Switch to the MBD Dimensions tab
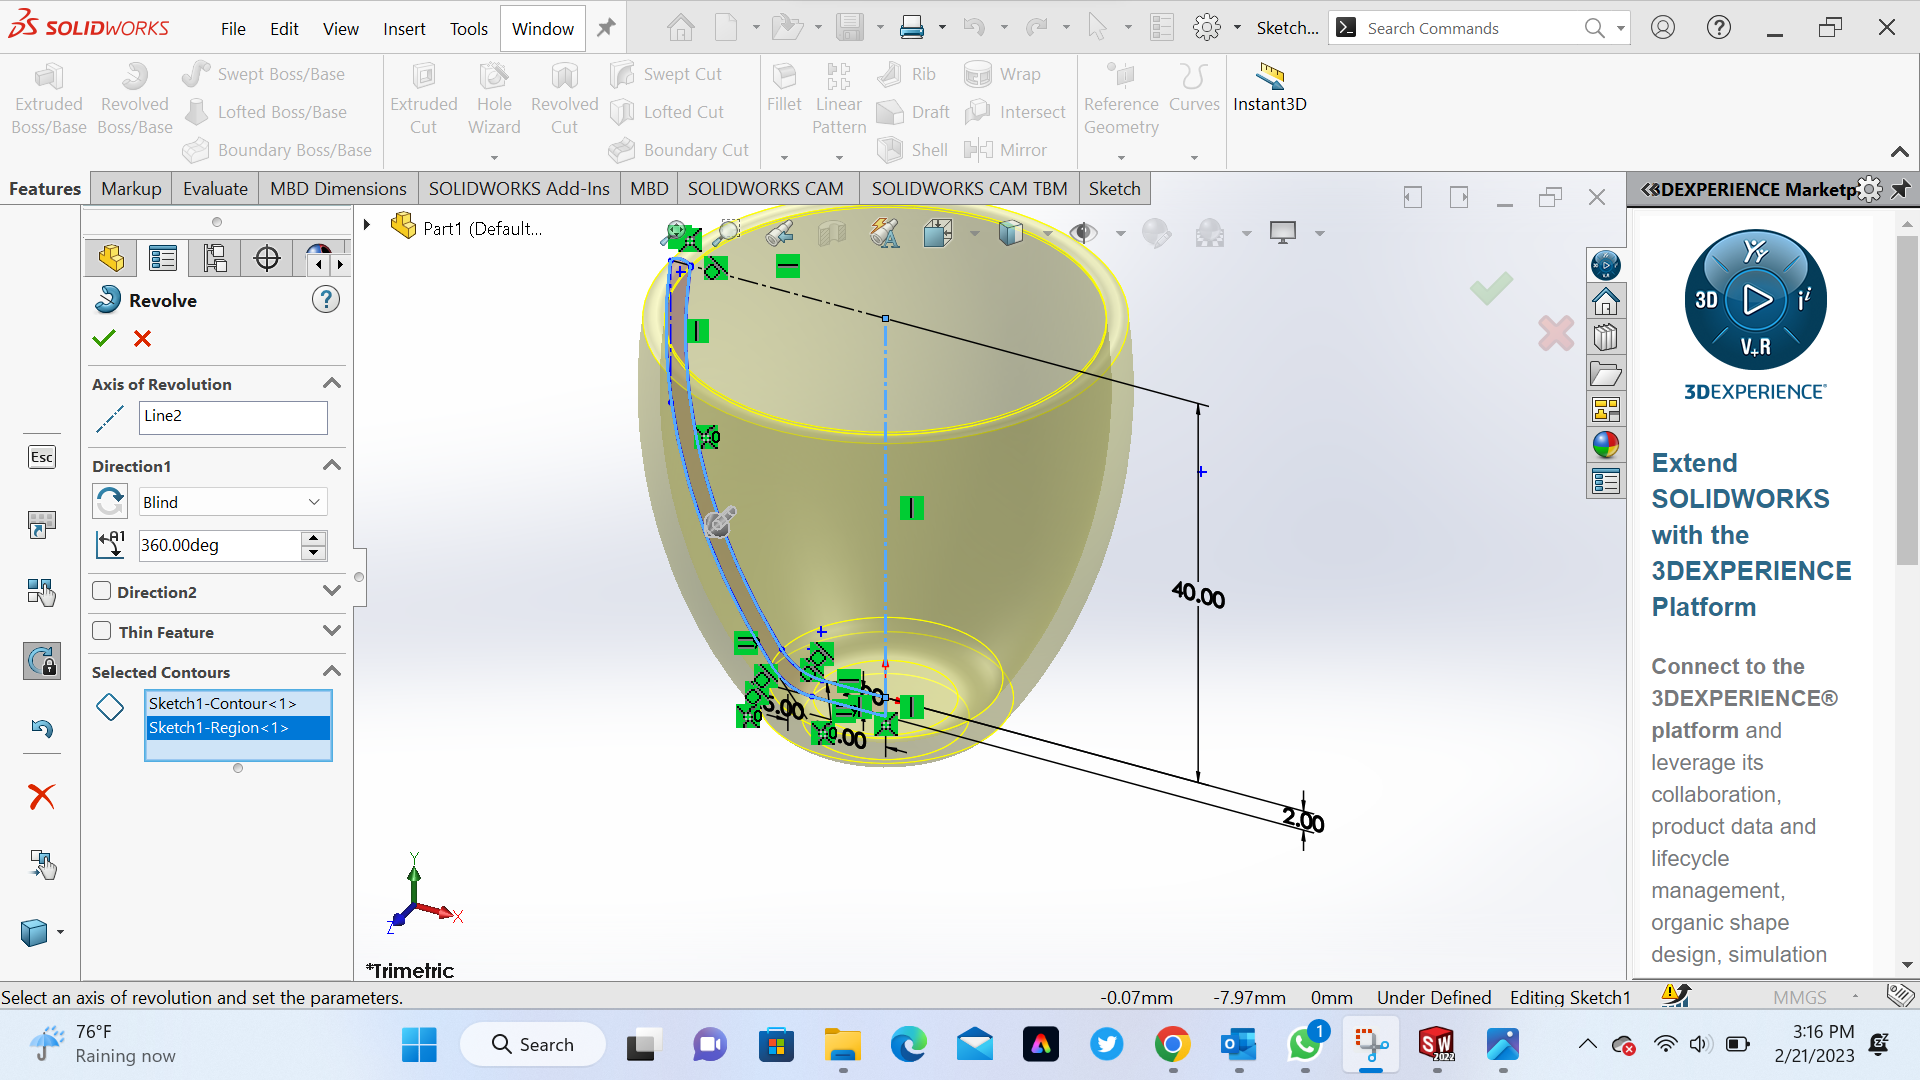The width and height of the screenshot is (1920, 1080). pyautogui.click(x=338, y=189)
